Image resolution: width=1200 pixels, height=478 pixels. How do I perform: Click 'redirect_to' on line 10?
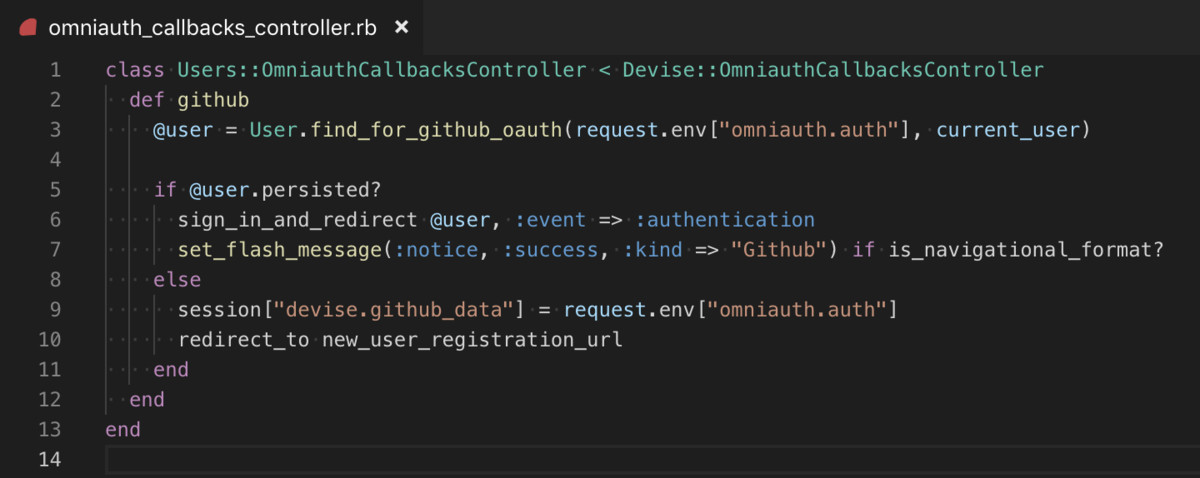[243, 340]
